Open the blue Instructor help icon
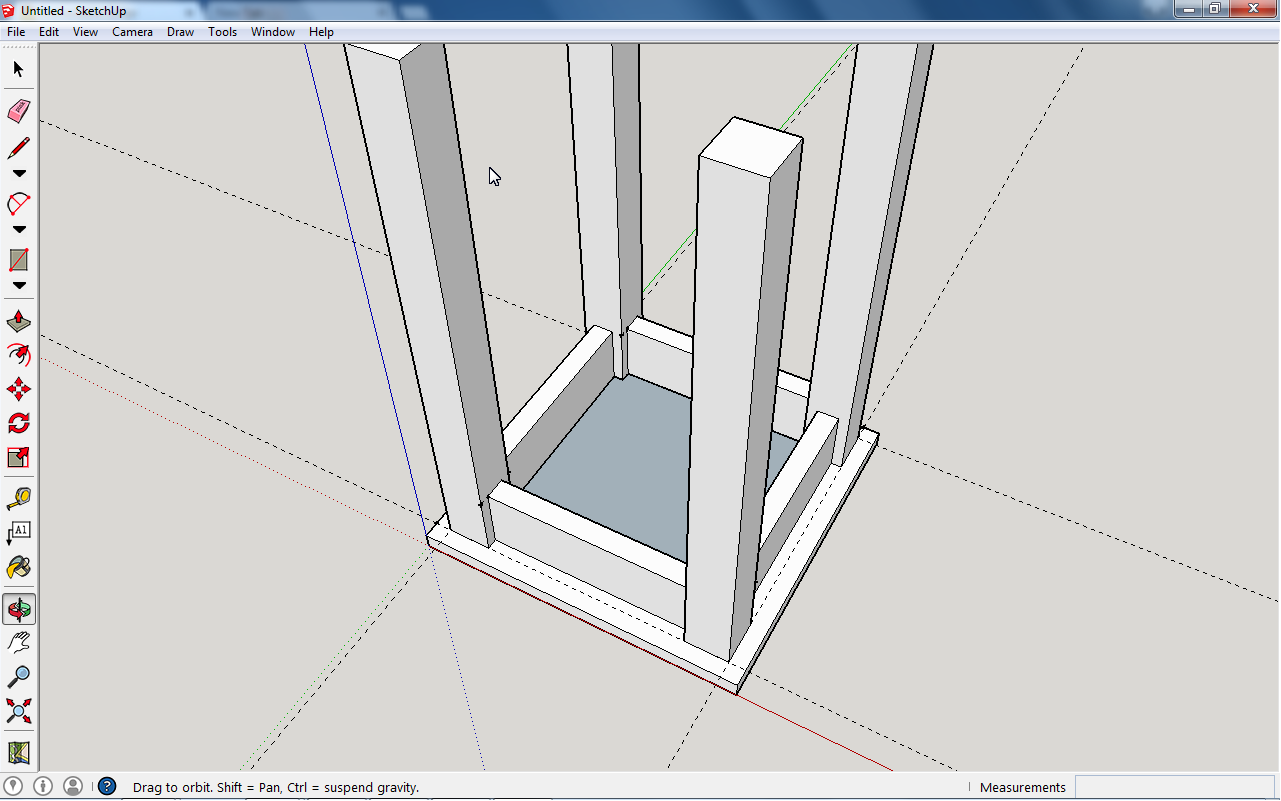 click(x=107, y=787)
